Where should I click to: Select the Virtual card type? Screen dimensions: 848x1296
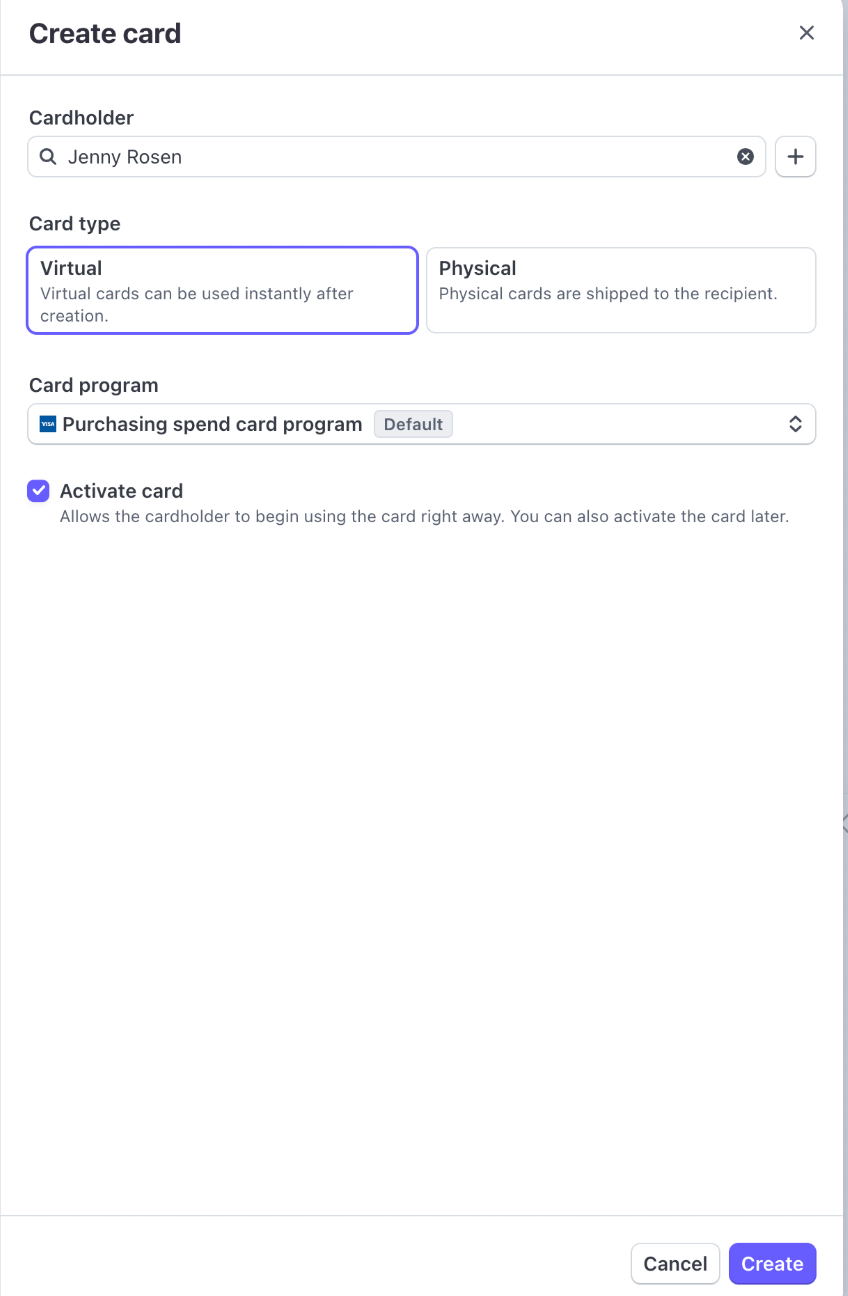click(222, 290)
